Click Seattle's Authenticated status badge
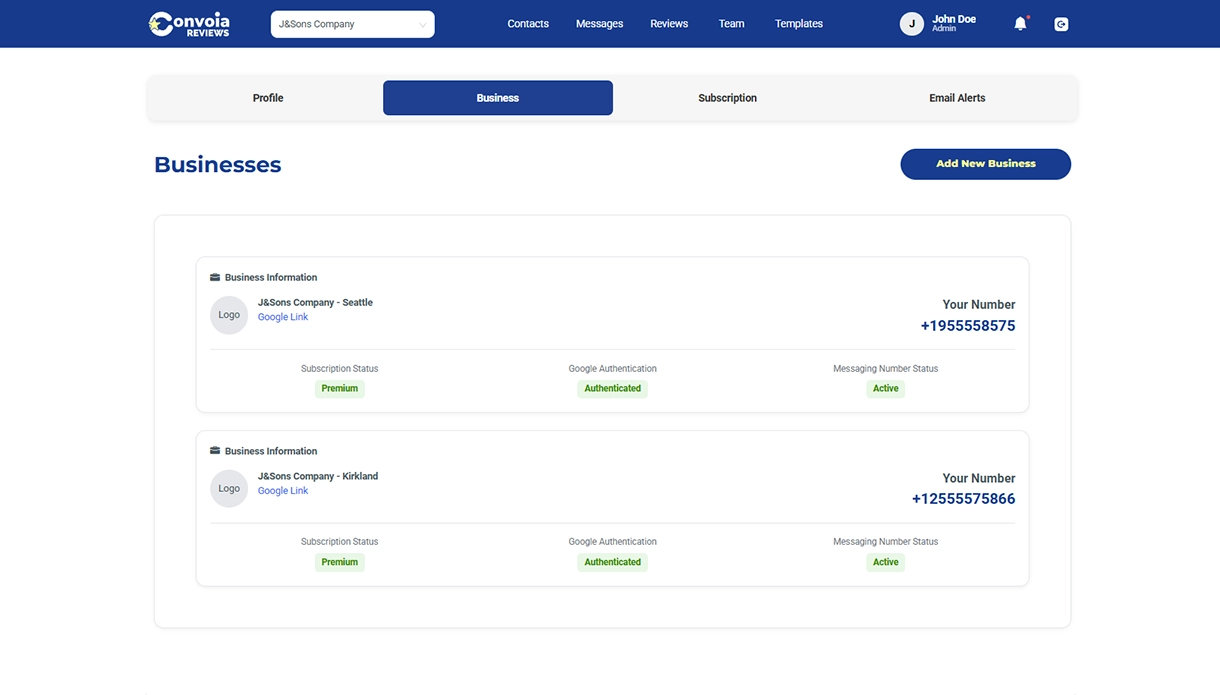The height and width of the screenshot is (695, 1220). click(x=612, y=389)
